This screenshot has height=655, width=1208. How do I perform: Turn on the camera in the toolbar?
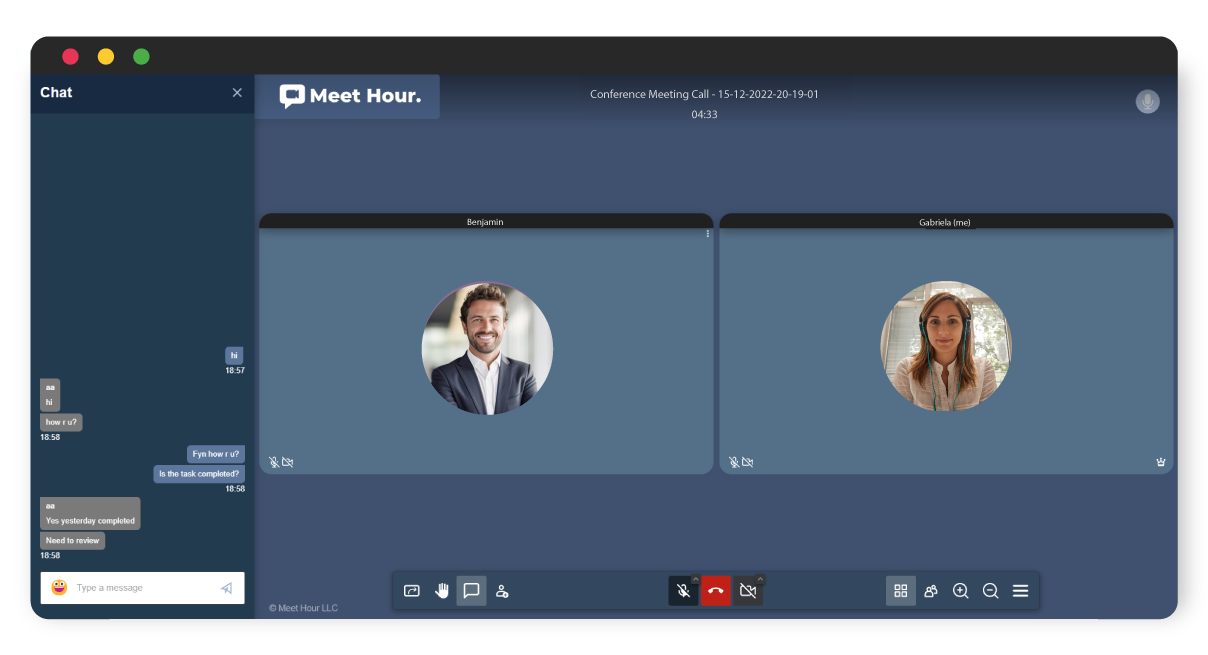pos(747,591)
